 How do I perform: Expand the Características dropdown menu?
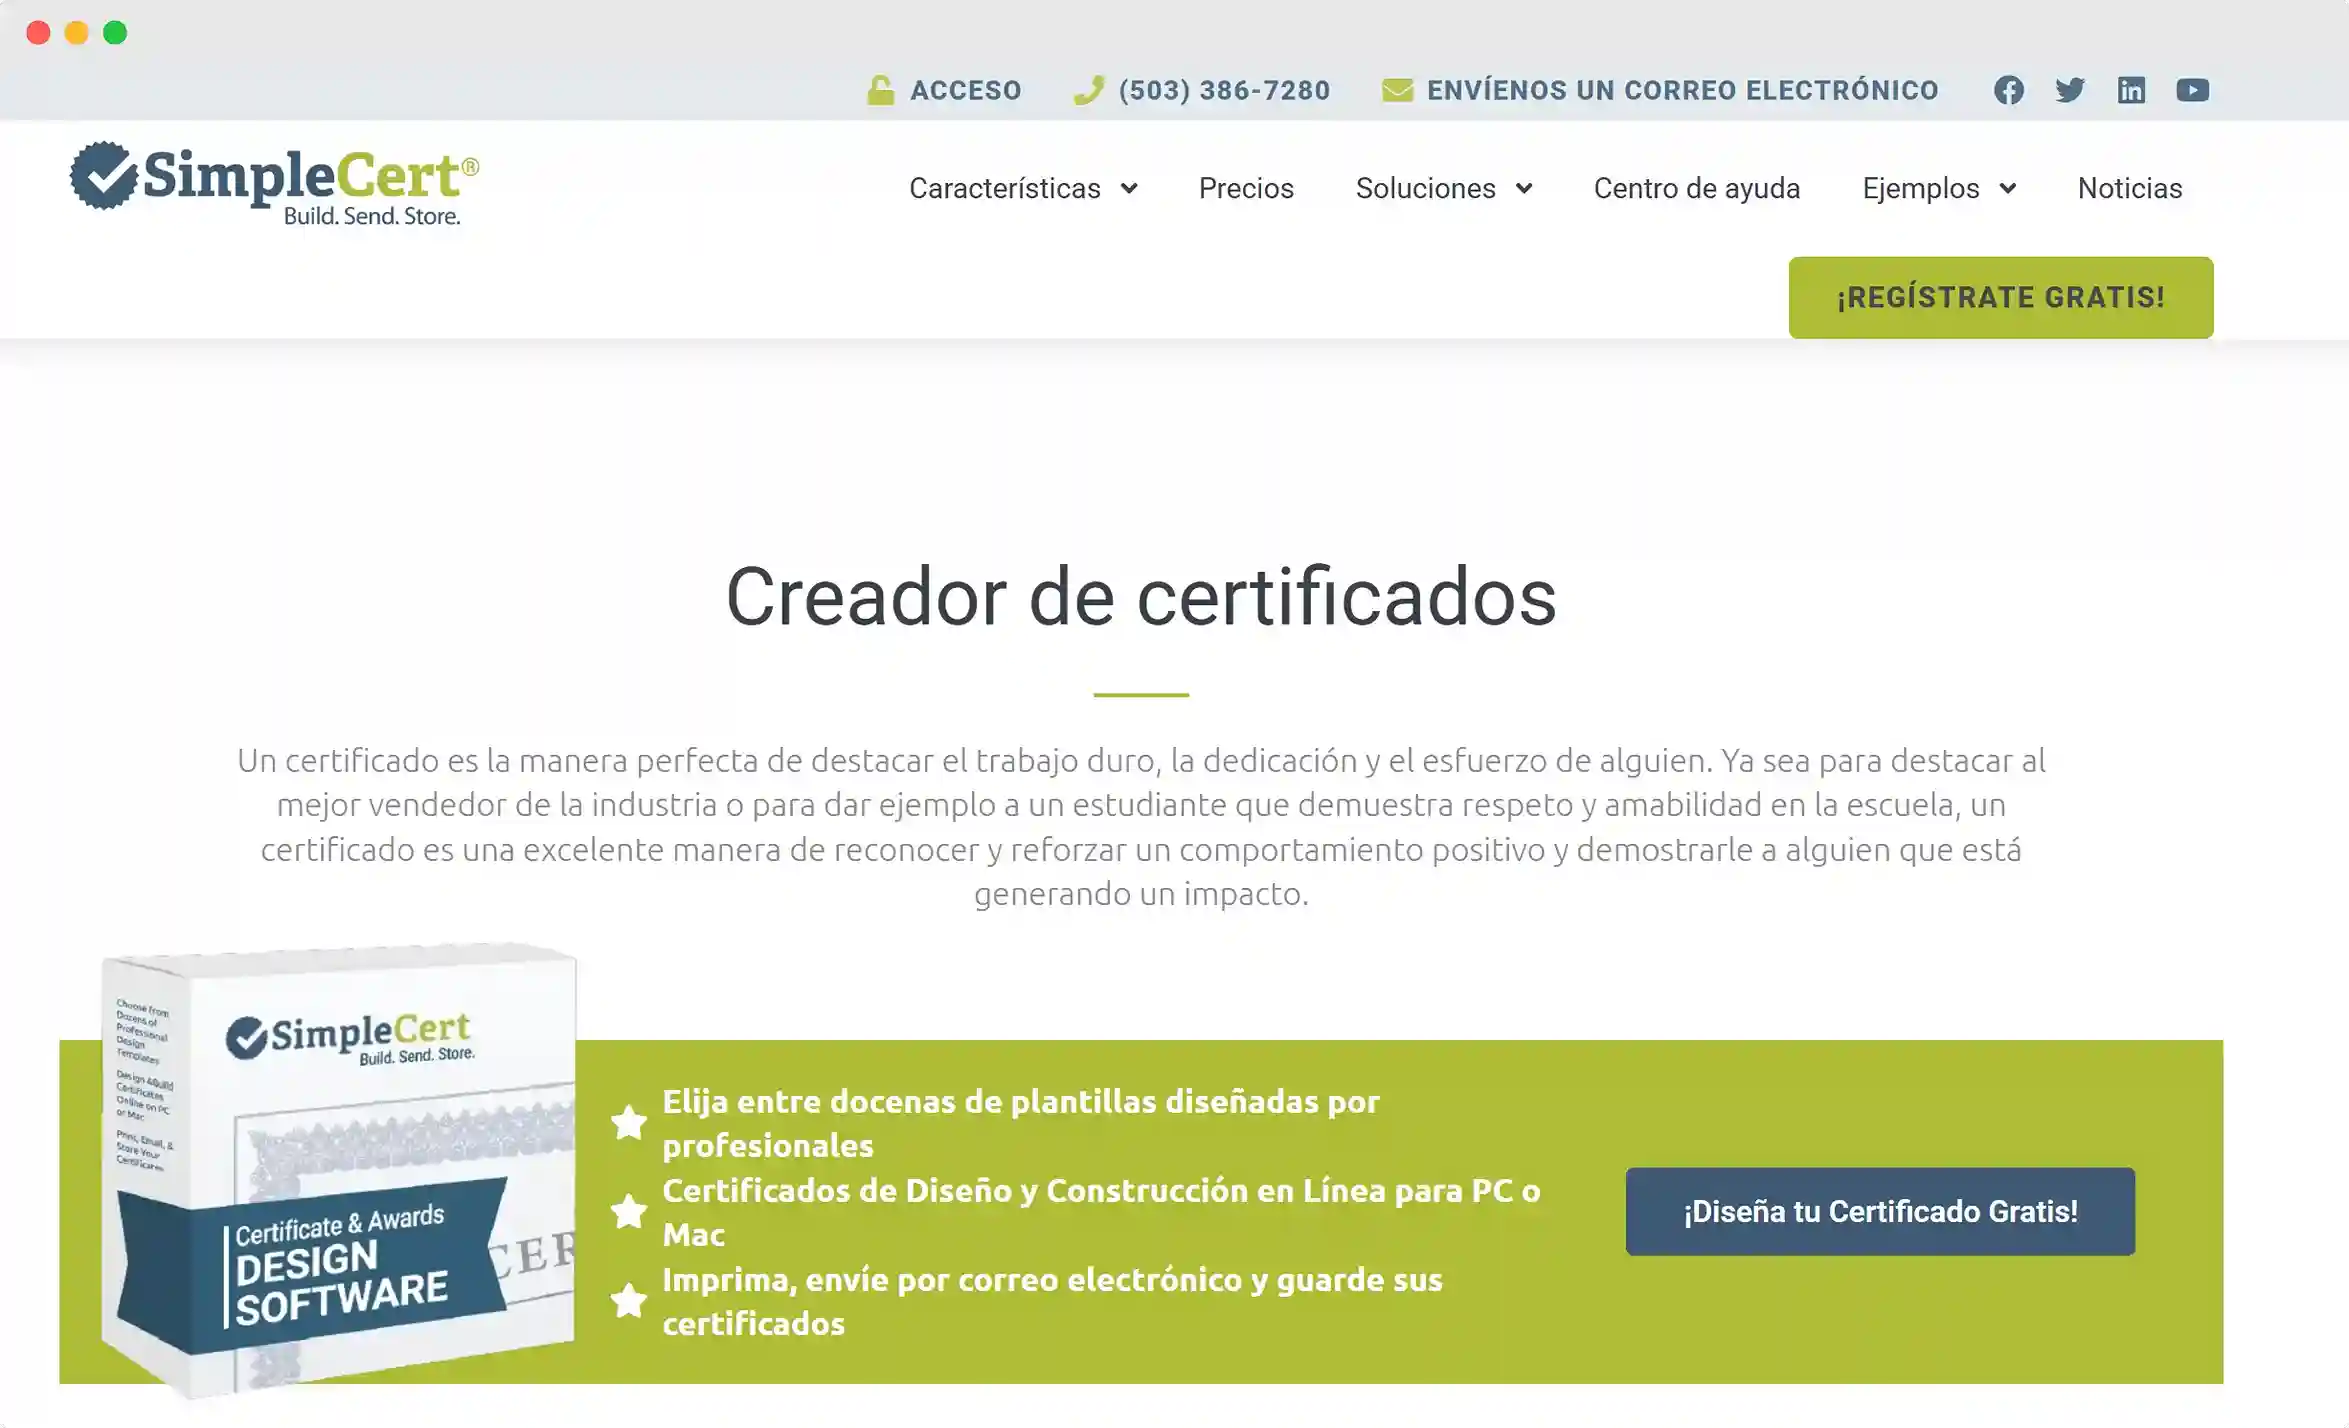(1023, 188)
